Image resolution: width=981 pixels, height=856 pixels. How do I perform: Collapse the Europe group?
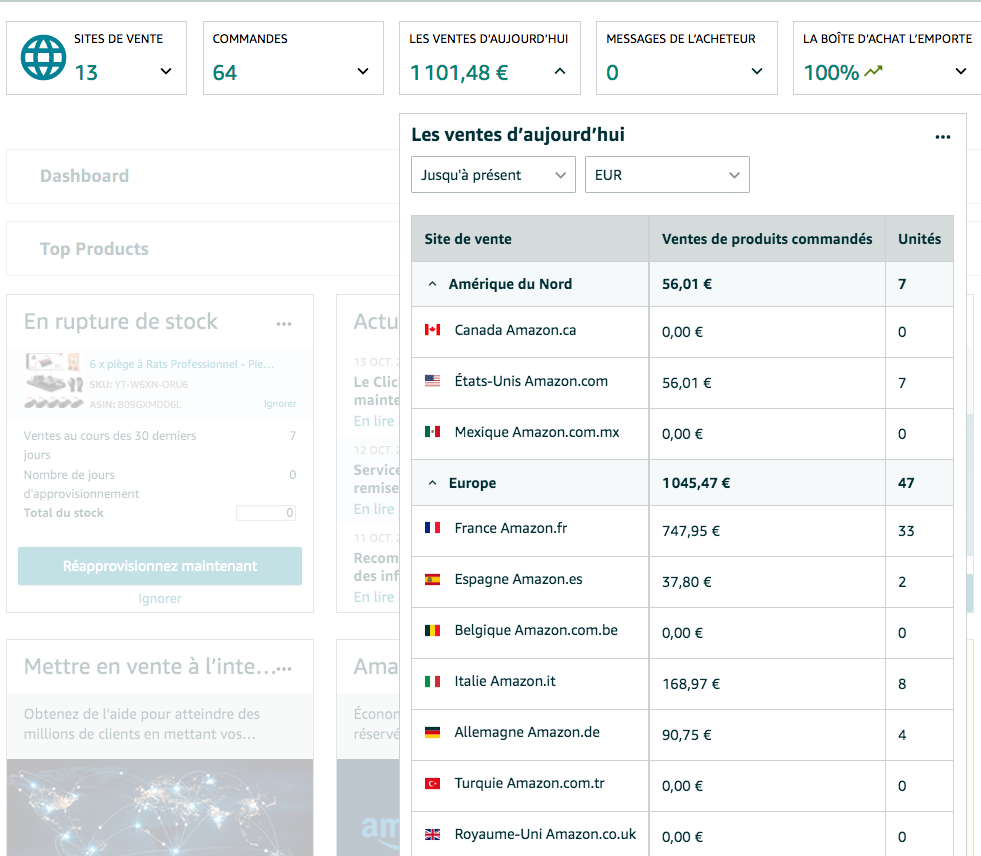coord(432,483)
